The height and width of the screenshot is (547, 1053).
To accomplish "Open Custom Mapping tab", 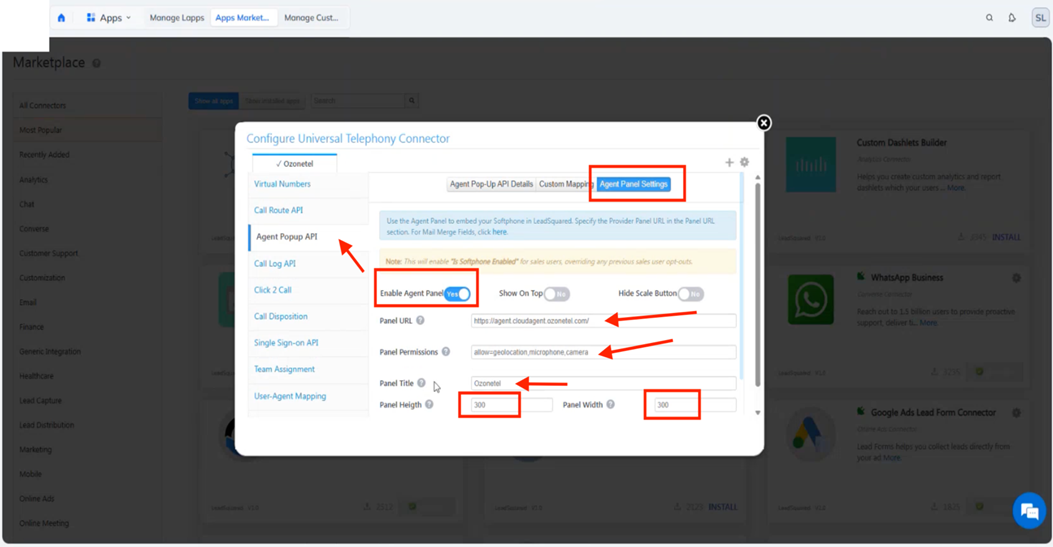I will (565, 184).
